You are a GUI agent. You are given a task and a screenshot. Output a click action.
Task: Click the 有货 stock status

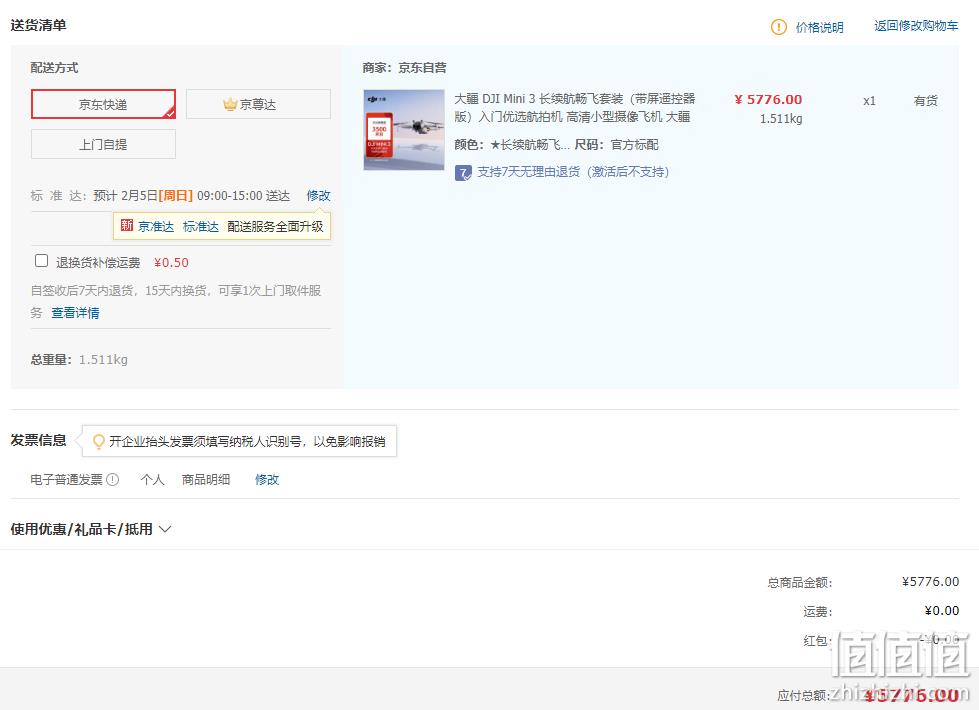tap(925, 101)
